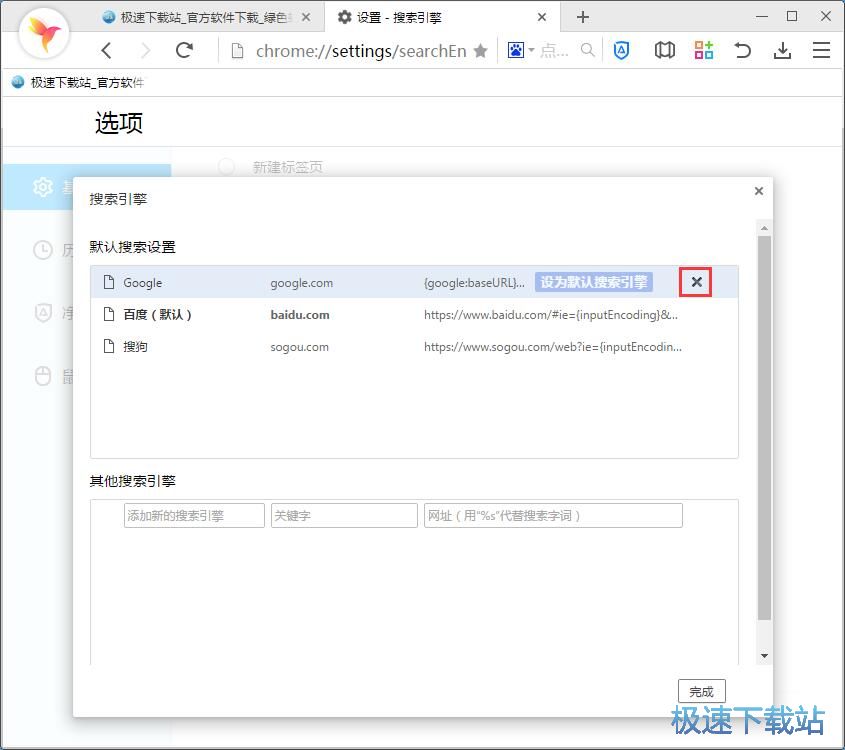
Task: Click the address bar URL
Action: (x=361, y=51)
